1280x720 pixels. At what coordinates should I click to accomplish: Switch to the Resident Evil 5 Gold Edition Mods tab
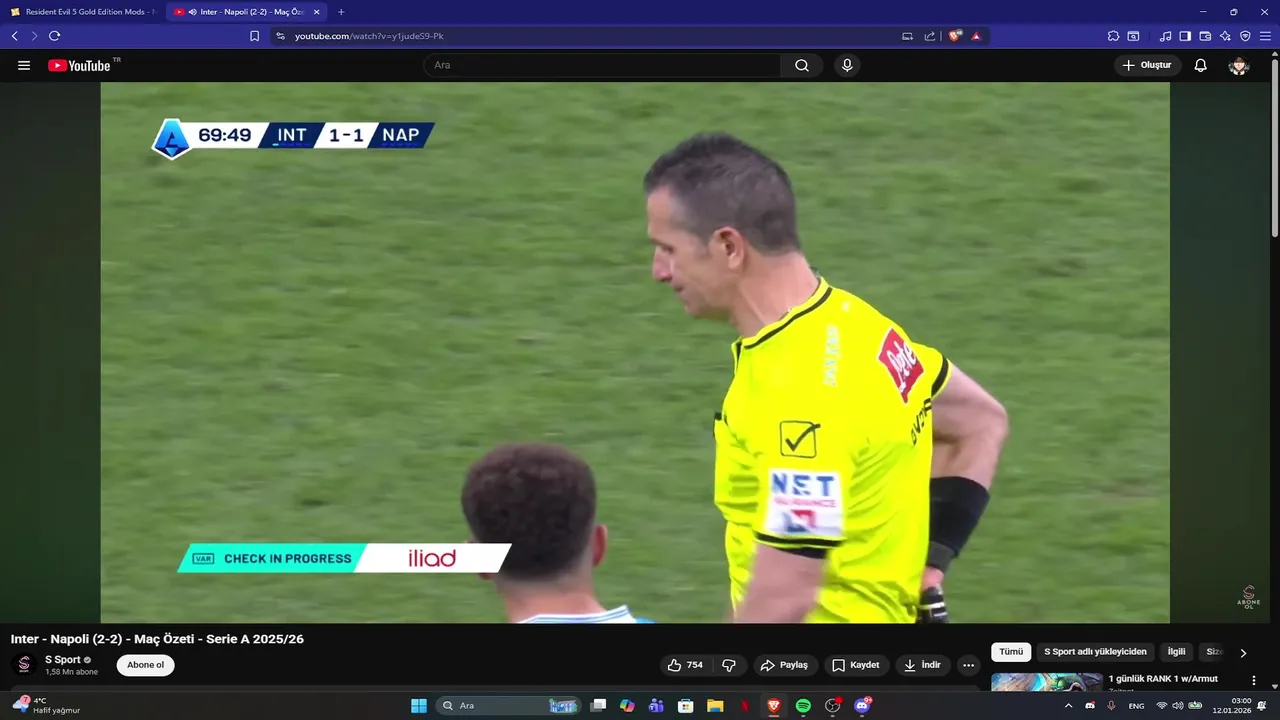(x=83, y=12)
